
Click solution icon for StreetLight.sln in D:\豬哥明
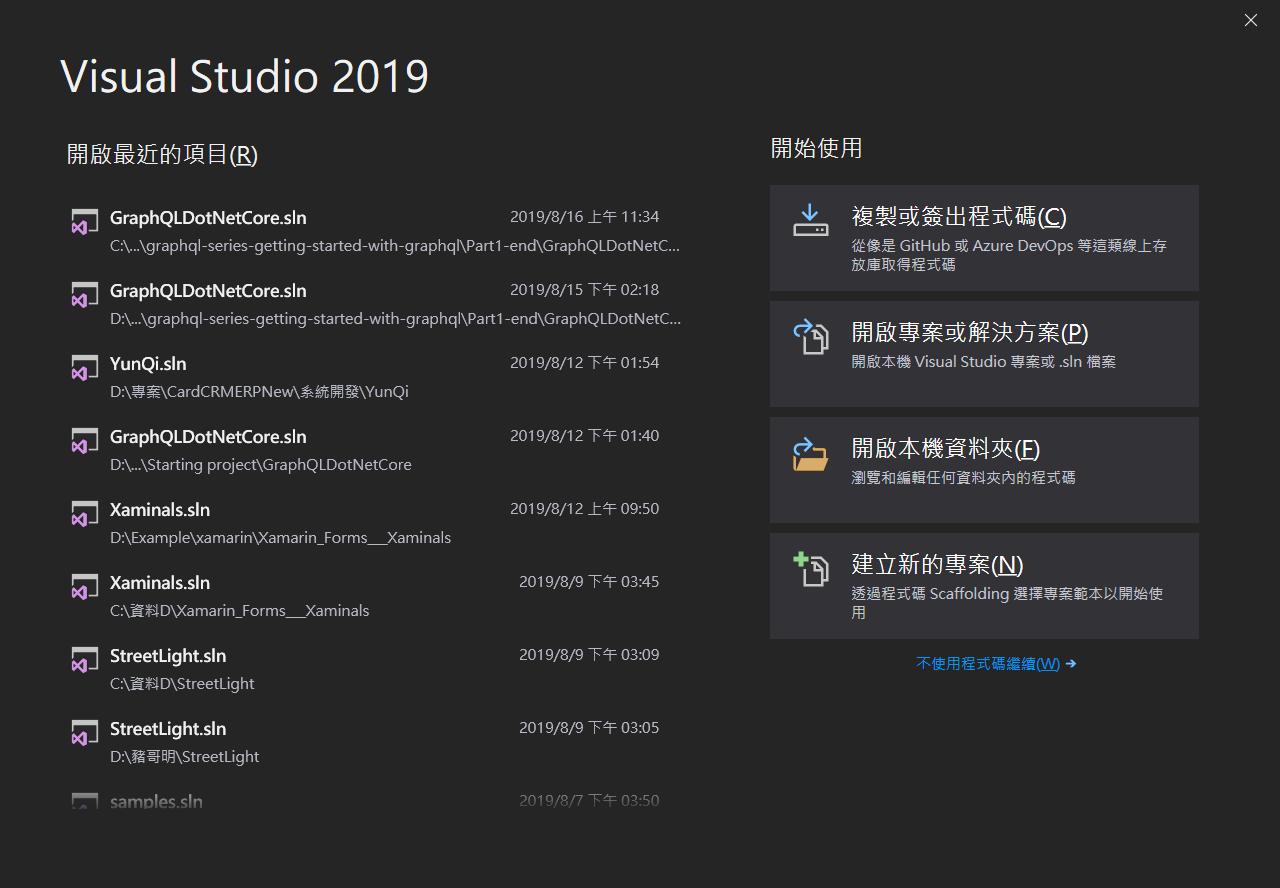[x=84, y=732]
